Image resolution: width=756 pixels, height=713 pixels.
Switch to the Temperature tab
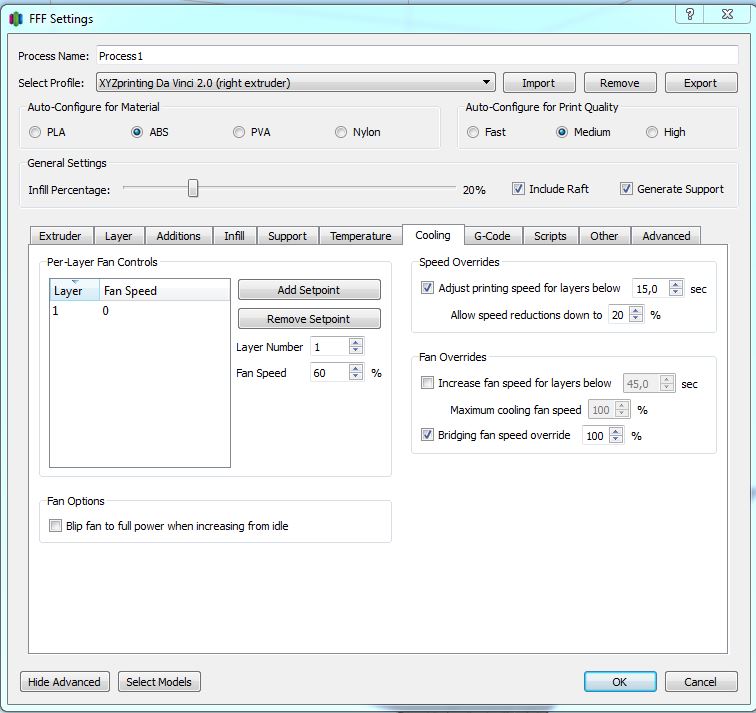(x=360, y=236)
